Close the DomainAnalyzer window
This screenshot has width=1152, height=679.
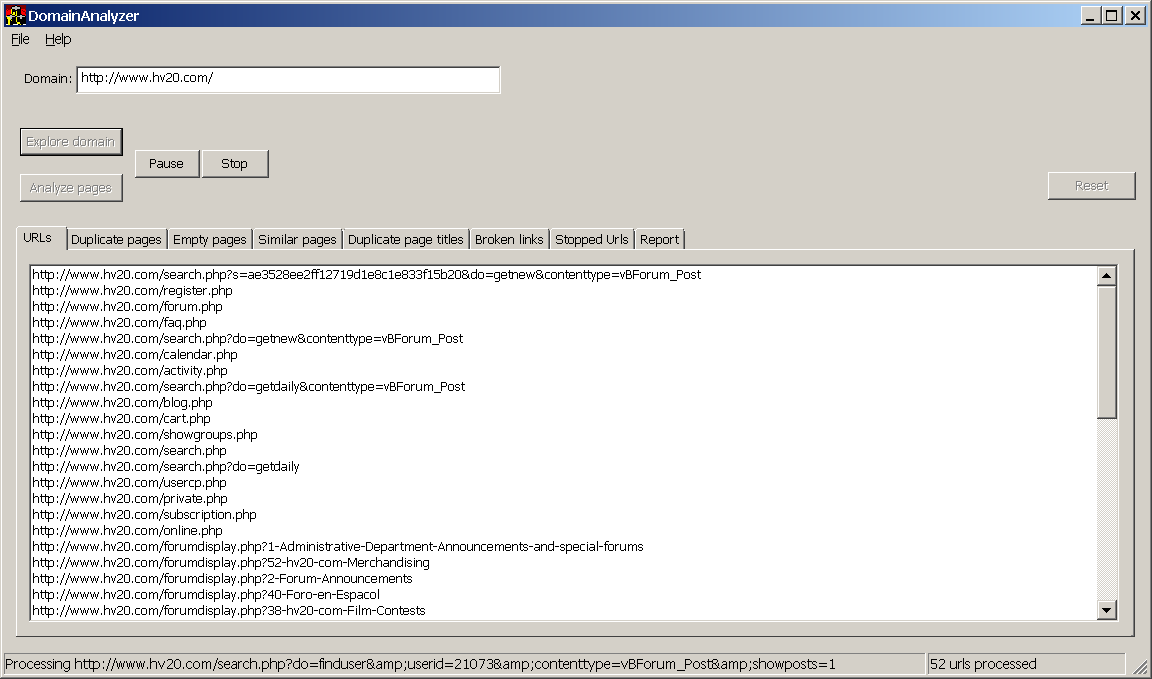pos(1135,15)
